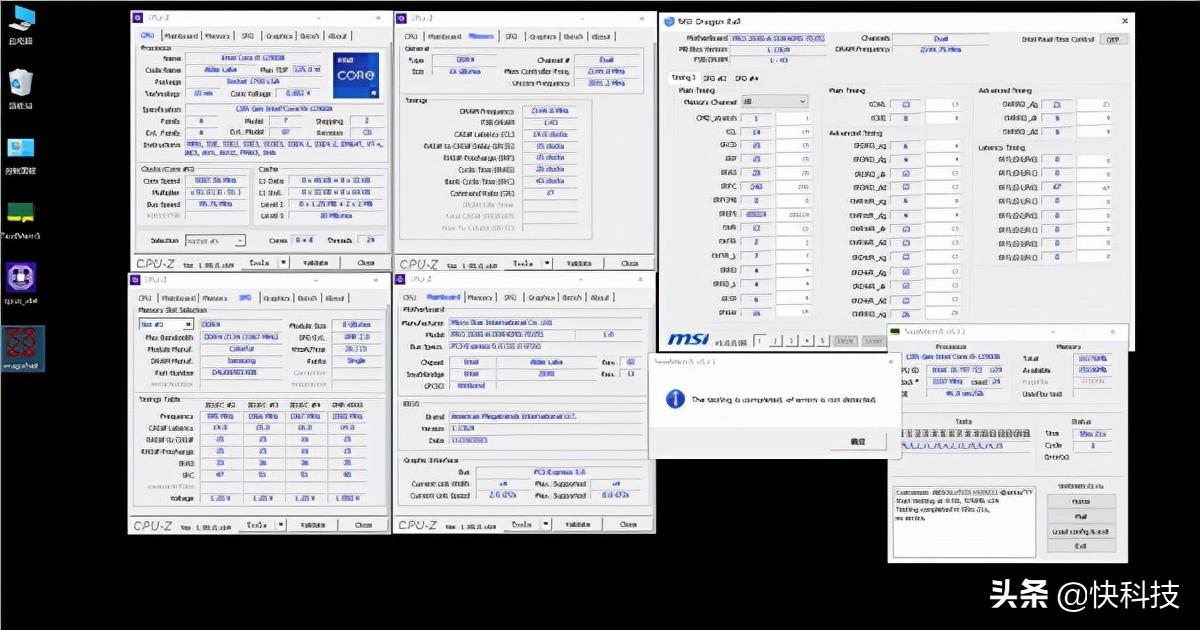The height and width of the screenshot is (630, 1200).
Task: Click the Tools button in the SPD tab window
Action: (257, 524)
